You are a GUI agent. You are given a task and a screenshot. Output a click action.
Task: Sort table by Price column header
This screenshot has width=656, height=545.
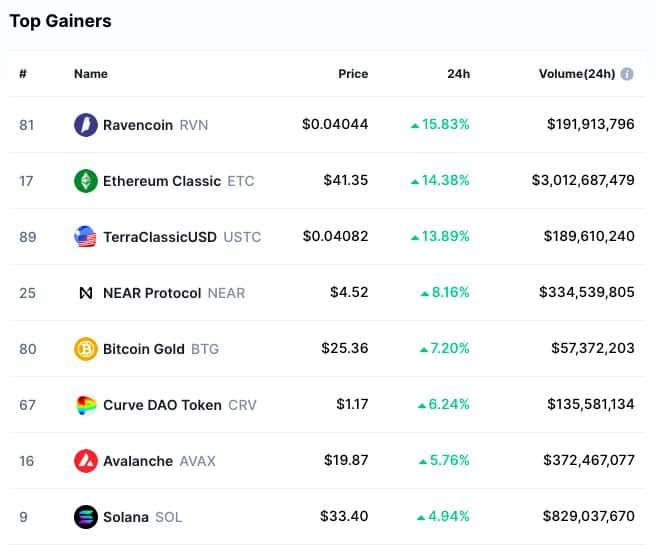coord(353,74)
